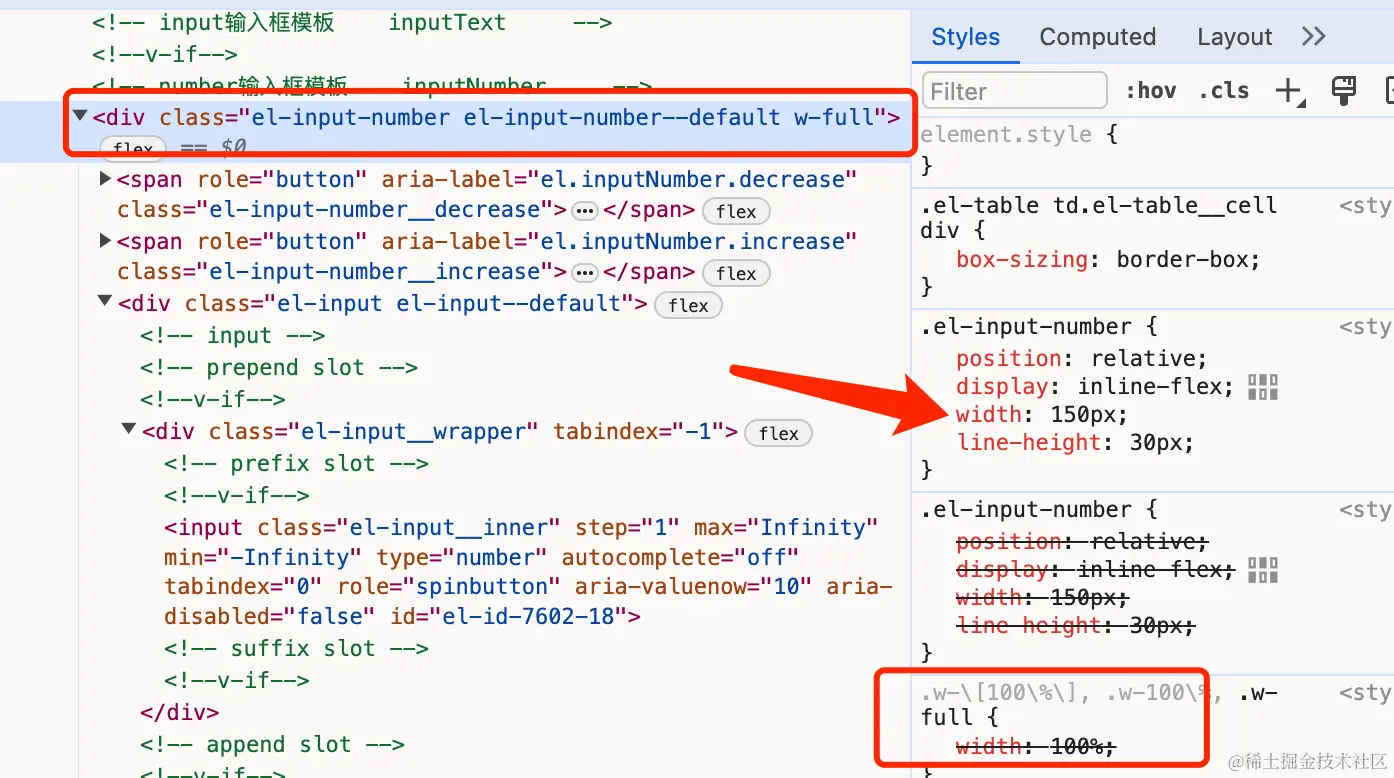
Task: Show more DevTools panel tabs via double chevron
Action: pyautogui.click(x=1313, y=37)
